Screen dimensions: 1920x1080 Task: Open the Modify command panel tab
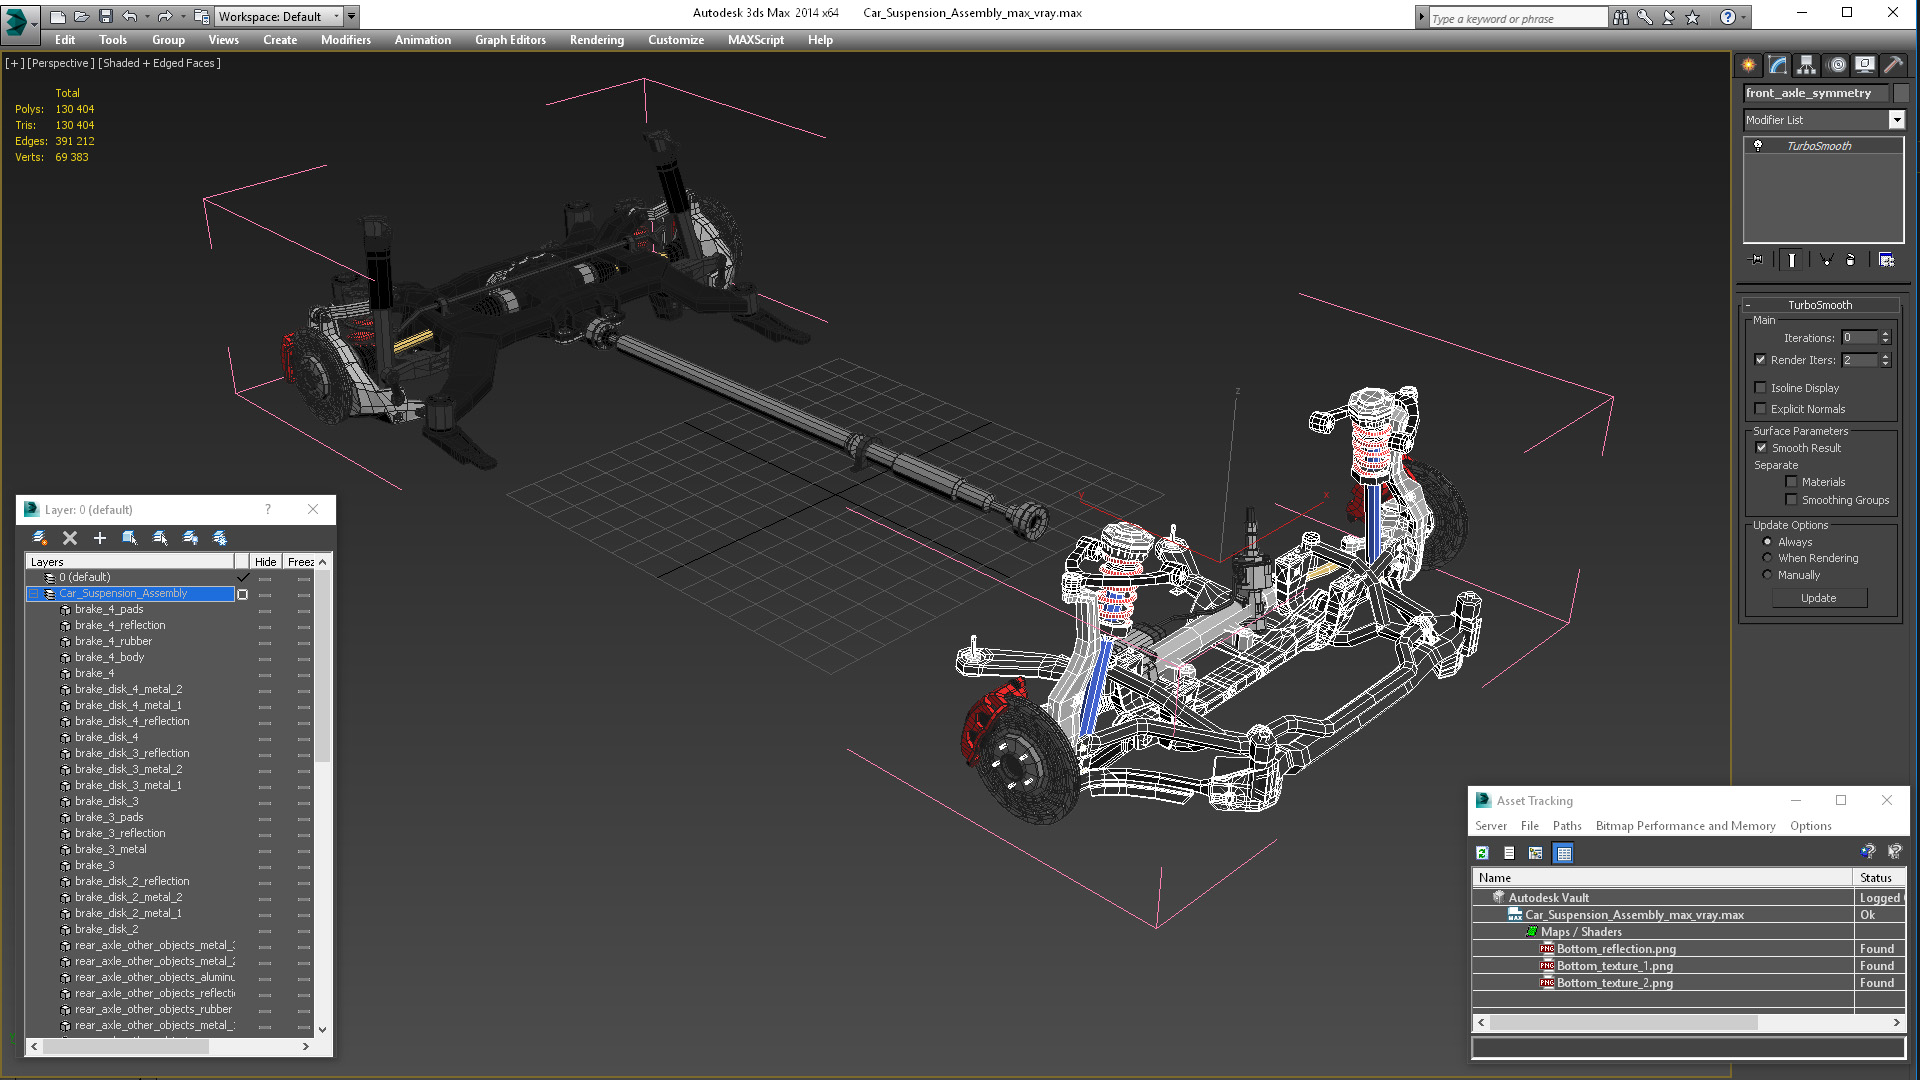click(1777, 65)
